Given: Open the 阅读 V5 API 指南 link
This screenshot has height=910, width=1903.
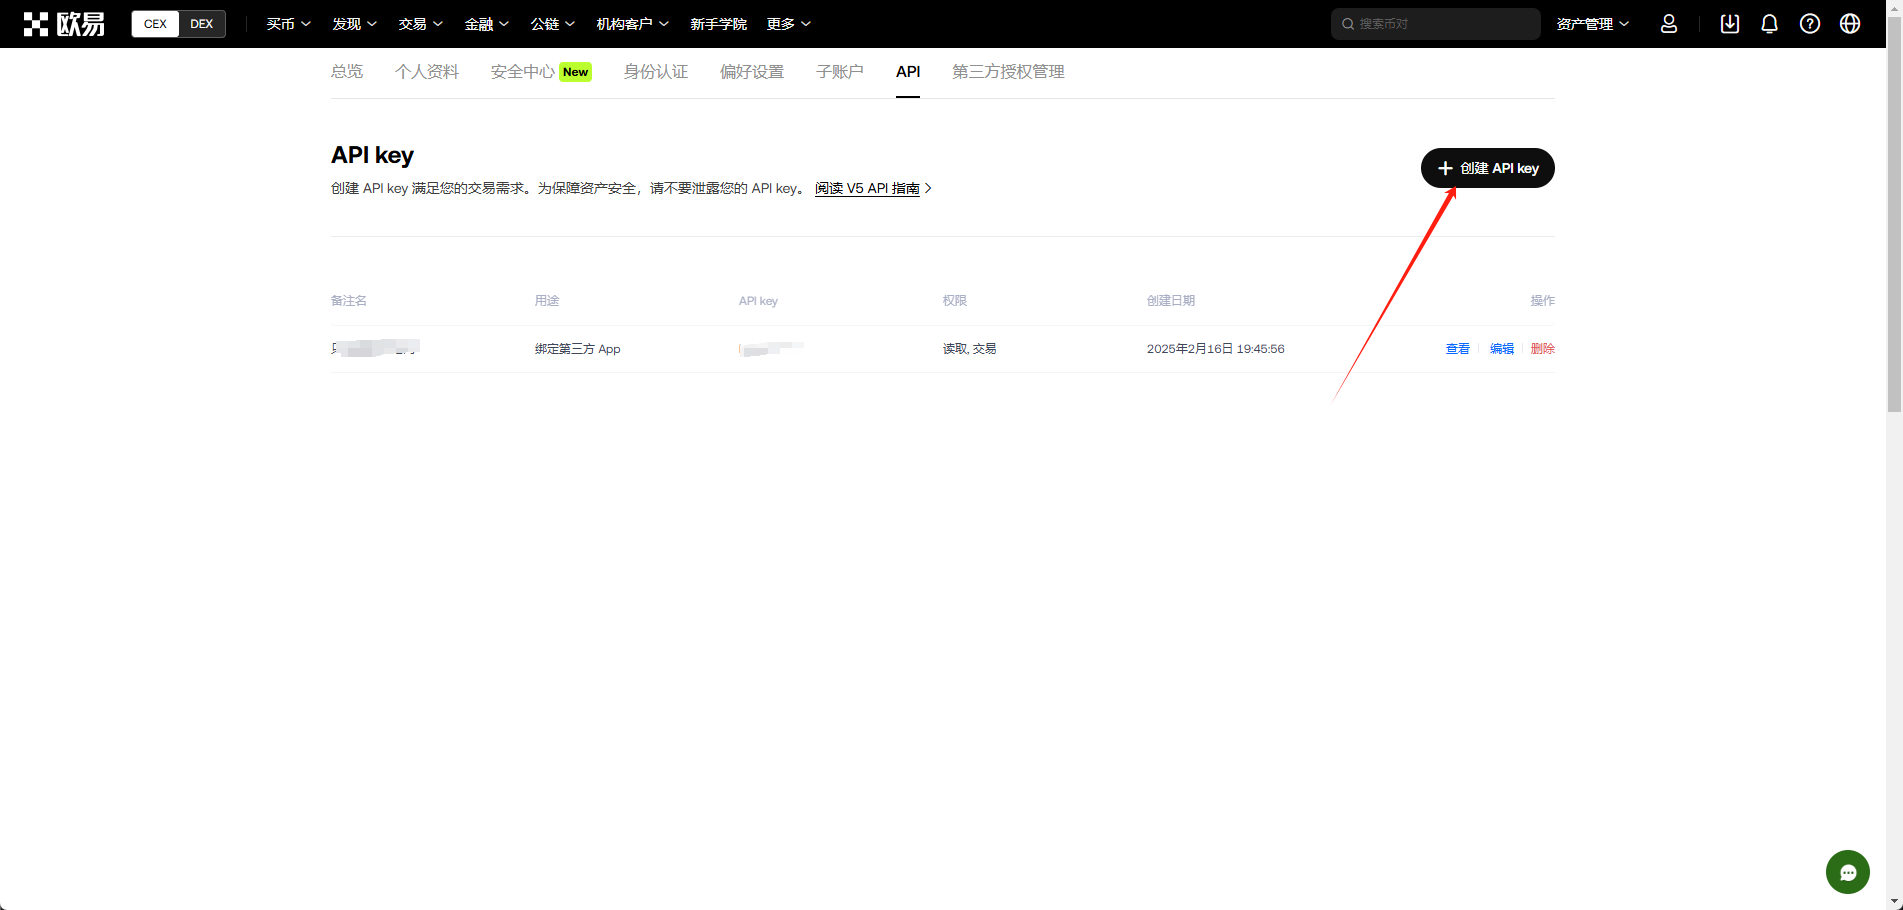Looking at the screenshot, I should [x=867, y=188].
